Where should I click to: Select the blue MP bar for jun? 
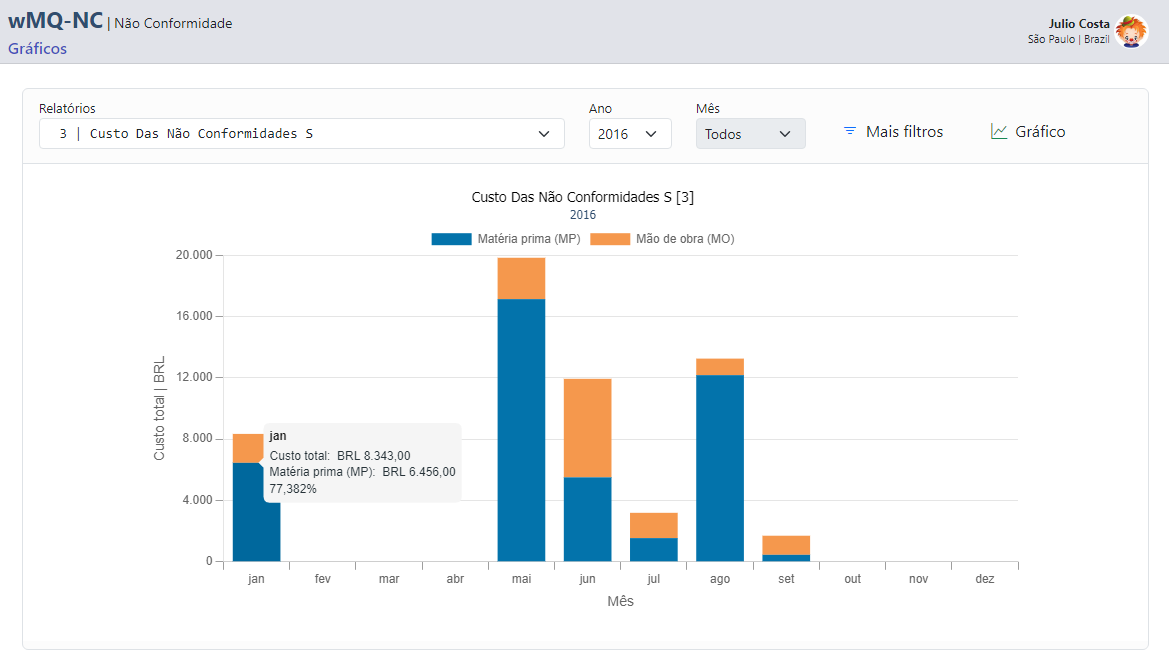pyautogui.click(x=587, y=519)
